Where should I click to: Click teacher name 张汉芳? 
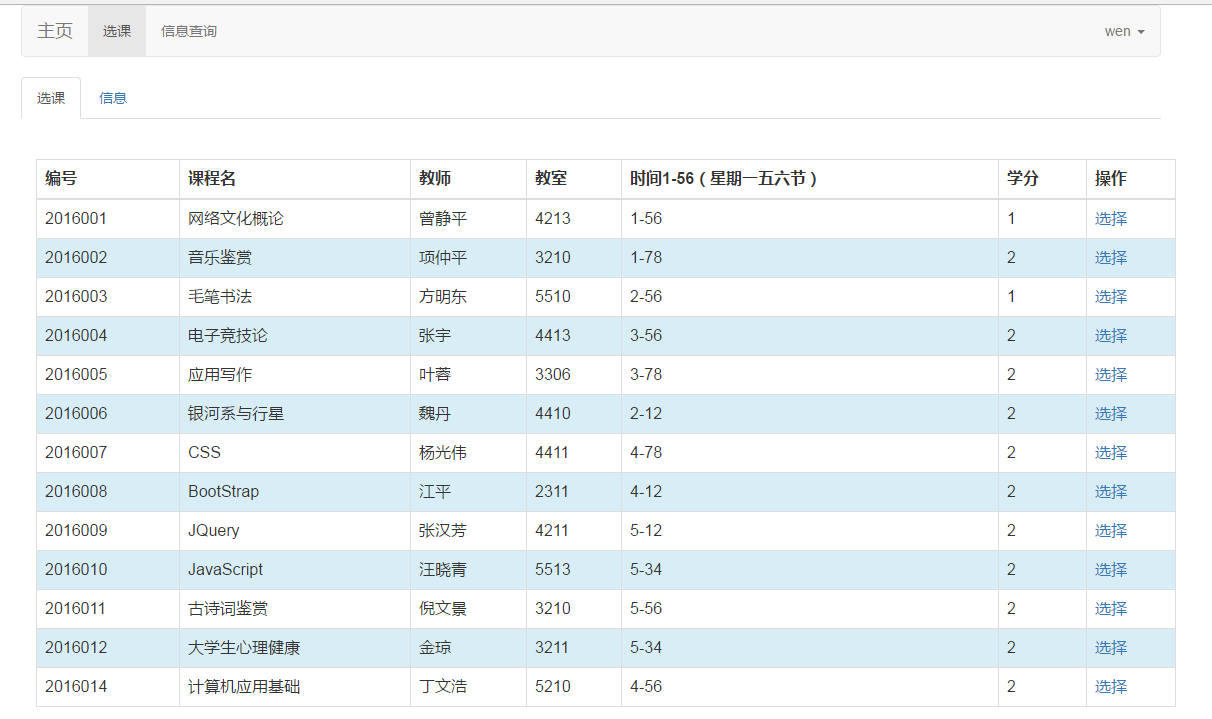(x=443, y=530)
